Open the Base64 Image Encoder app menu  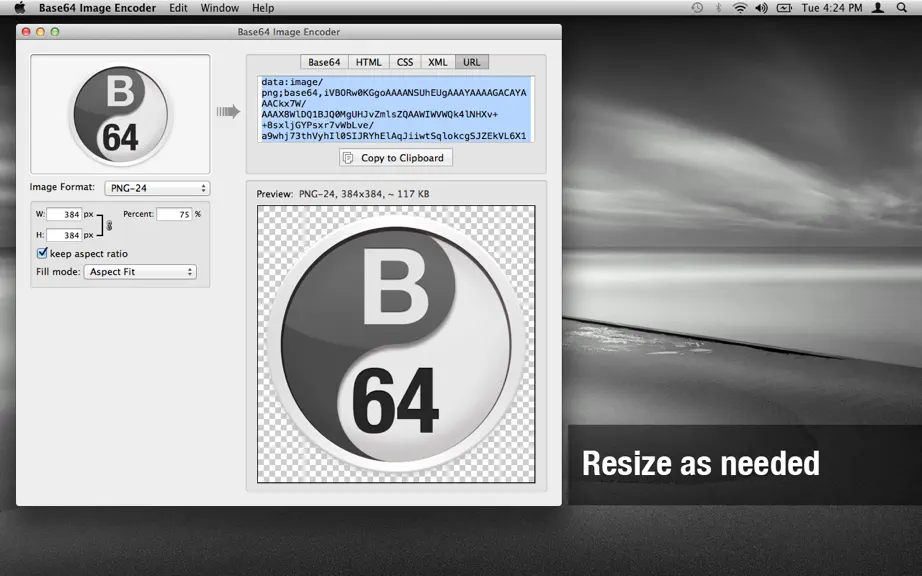coord(98,8)
